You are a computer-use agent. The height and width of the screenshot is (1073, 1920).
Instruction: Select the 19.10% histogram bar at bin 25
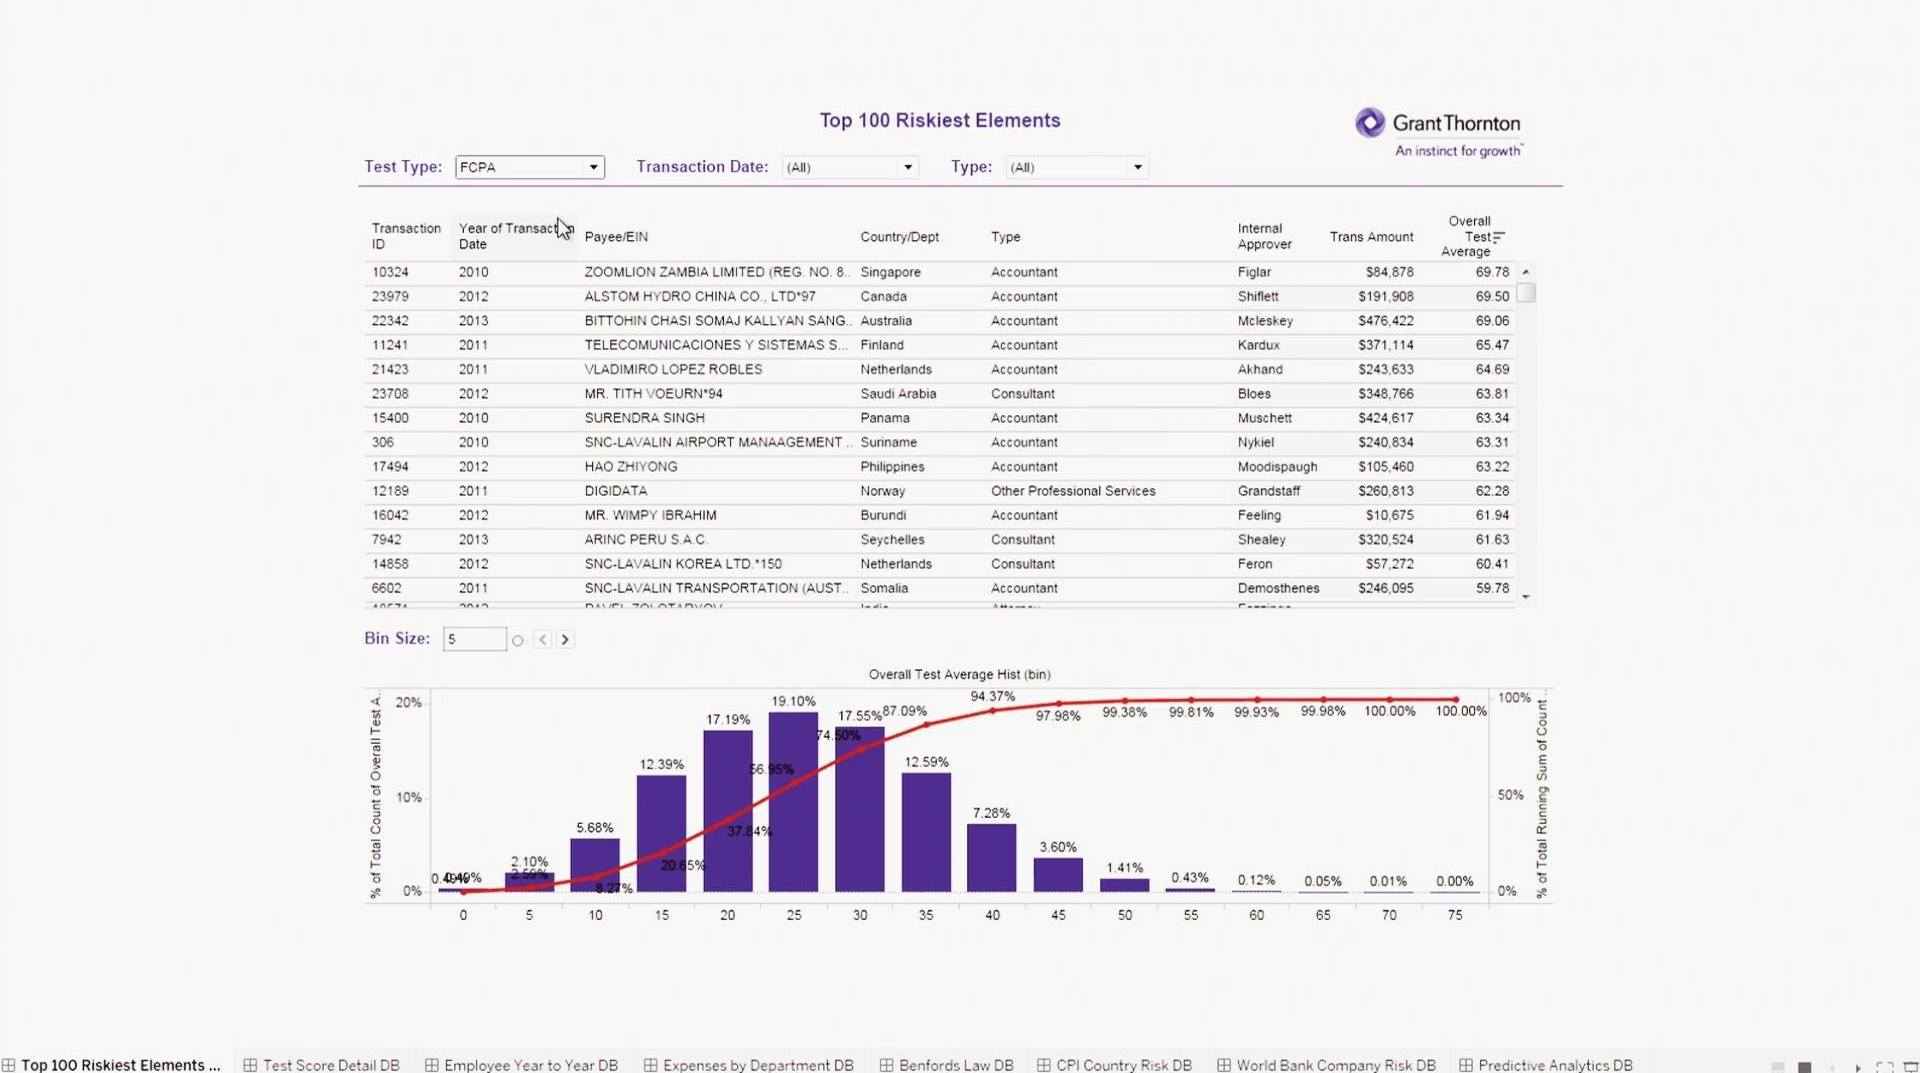793,802
